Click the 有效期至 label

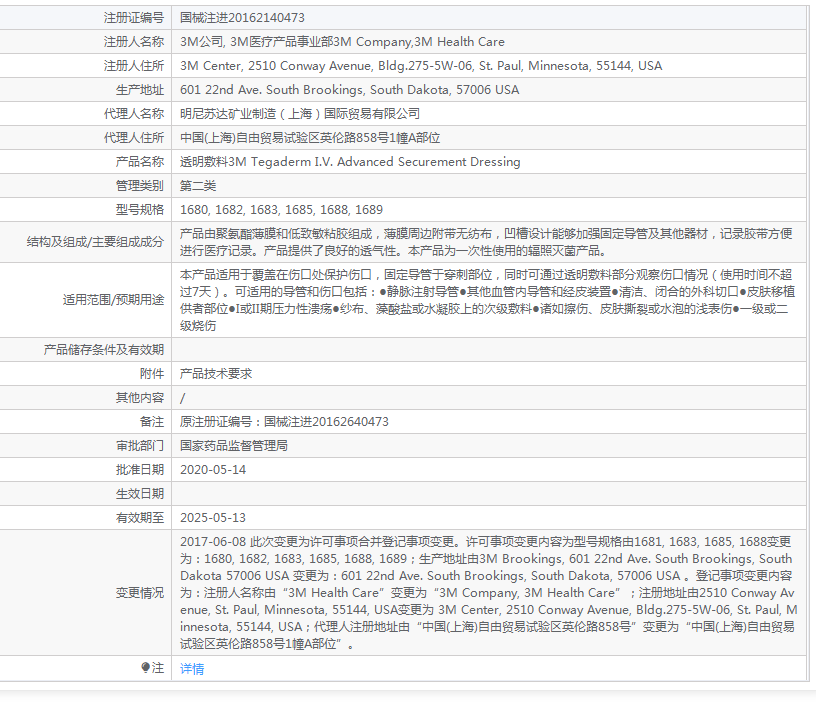[140, 518]
